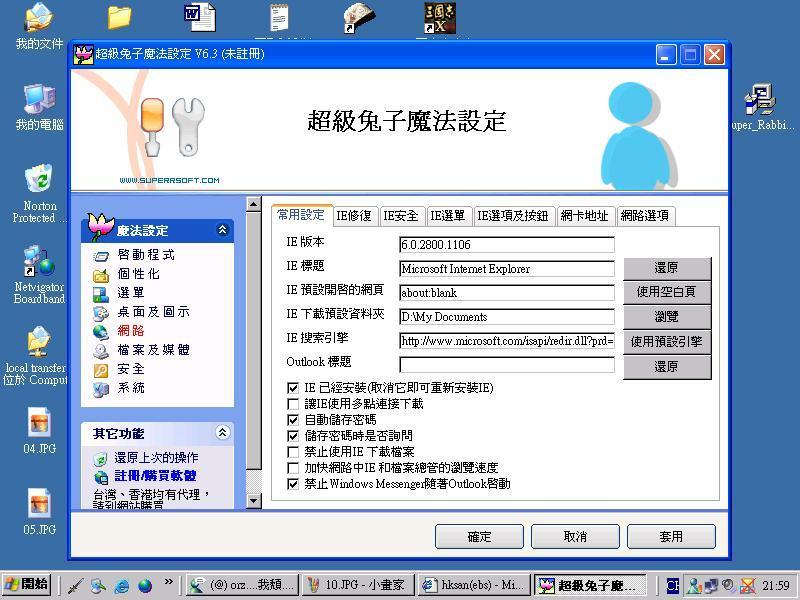This screenshot has height=600, width=800.
Task: Select the 04.JPG desktop file icon
Action: [39, 422]
